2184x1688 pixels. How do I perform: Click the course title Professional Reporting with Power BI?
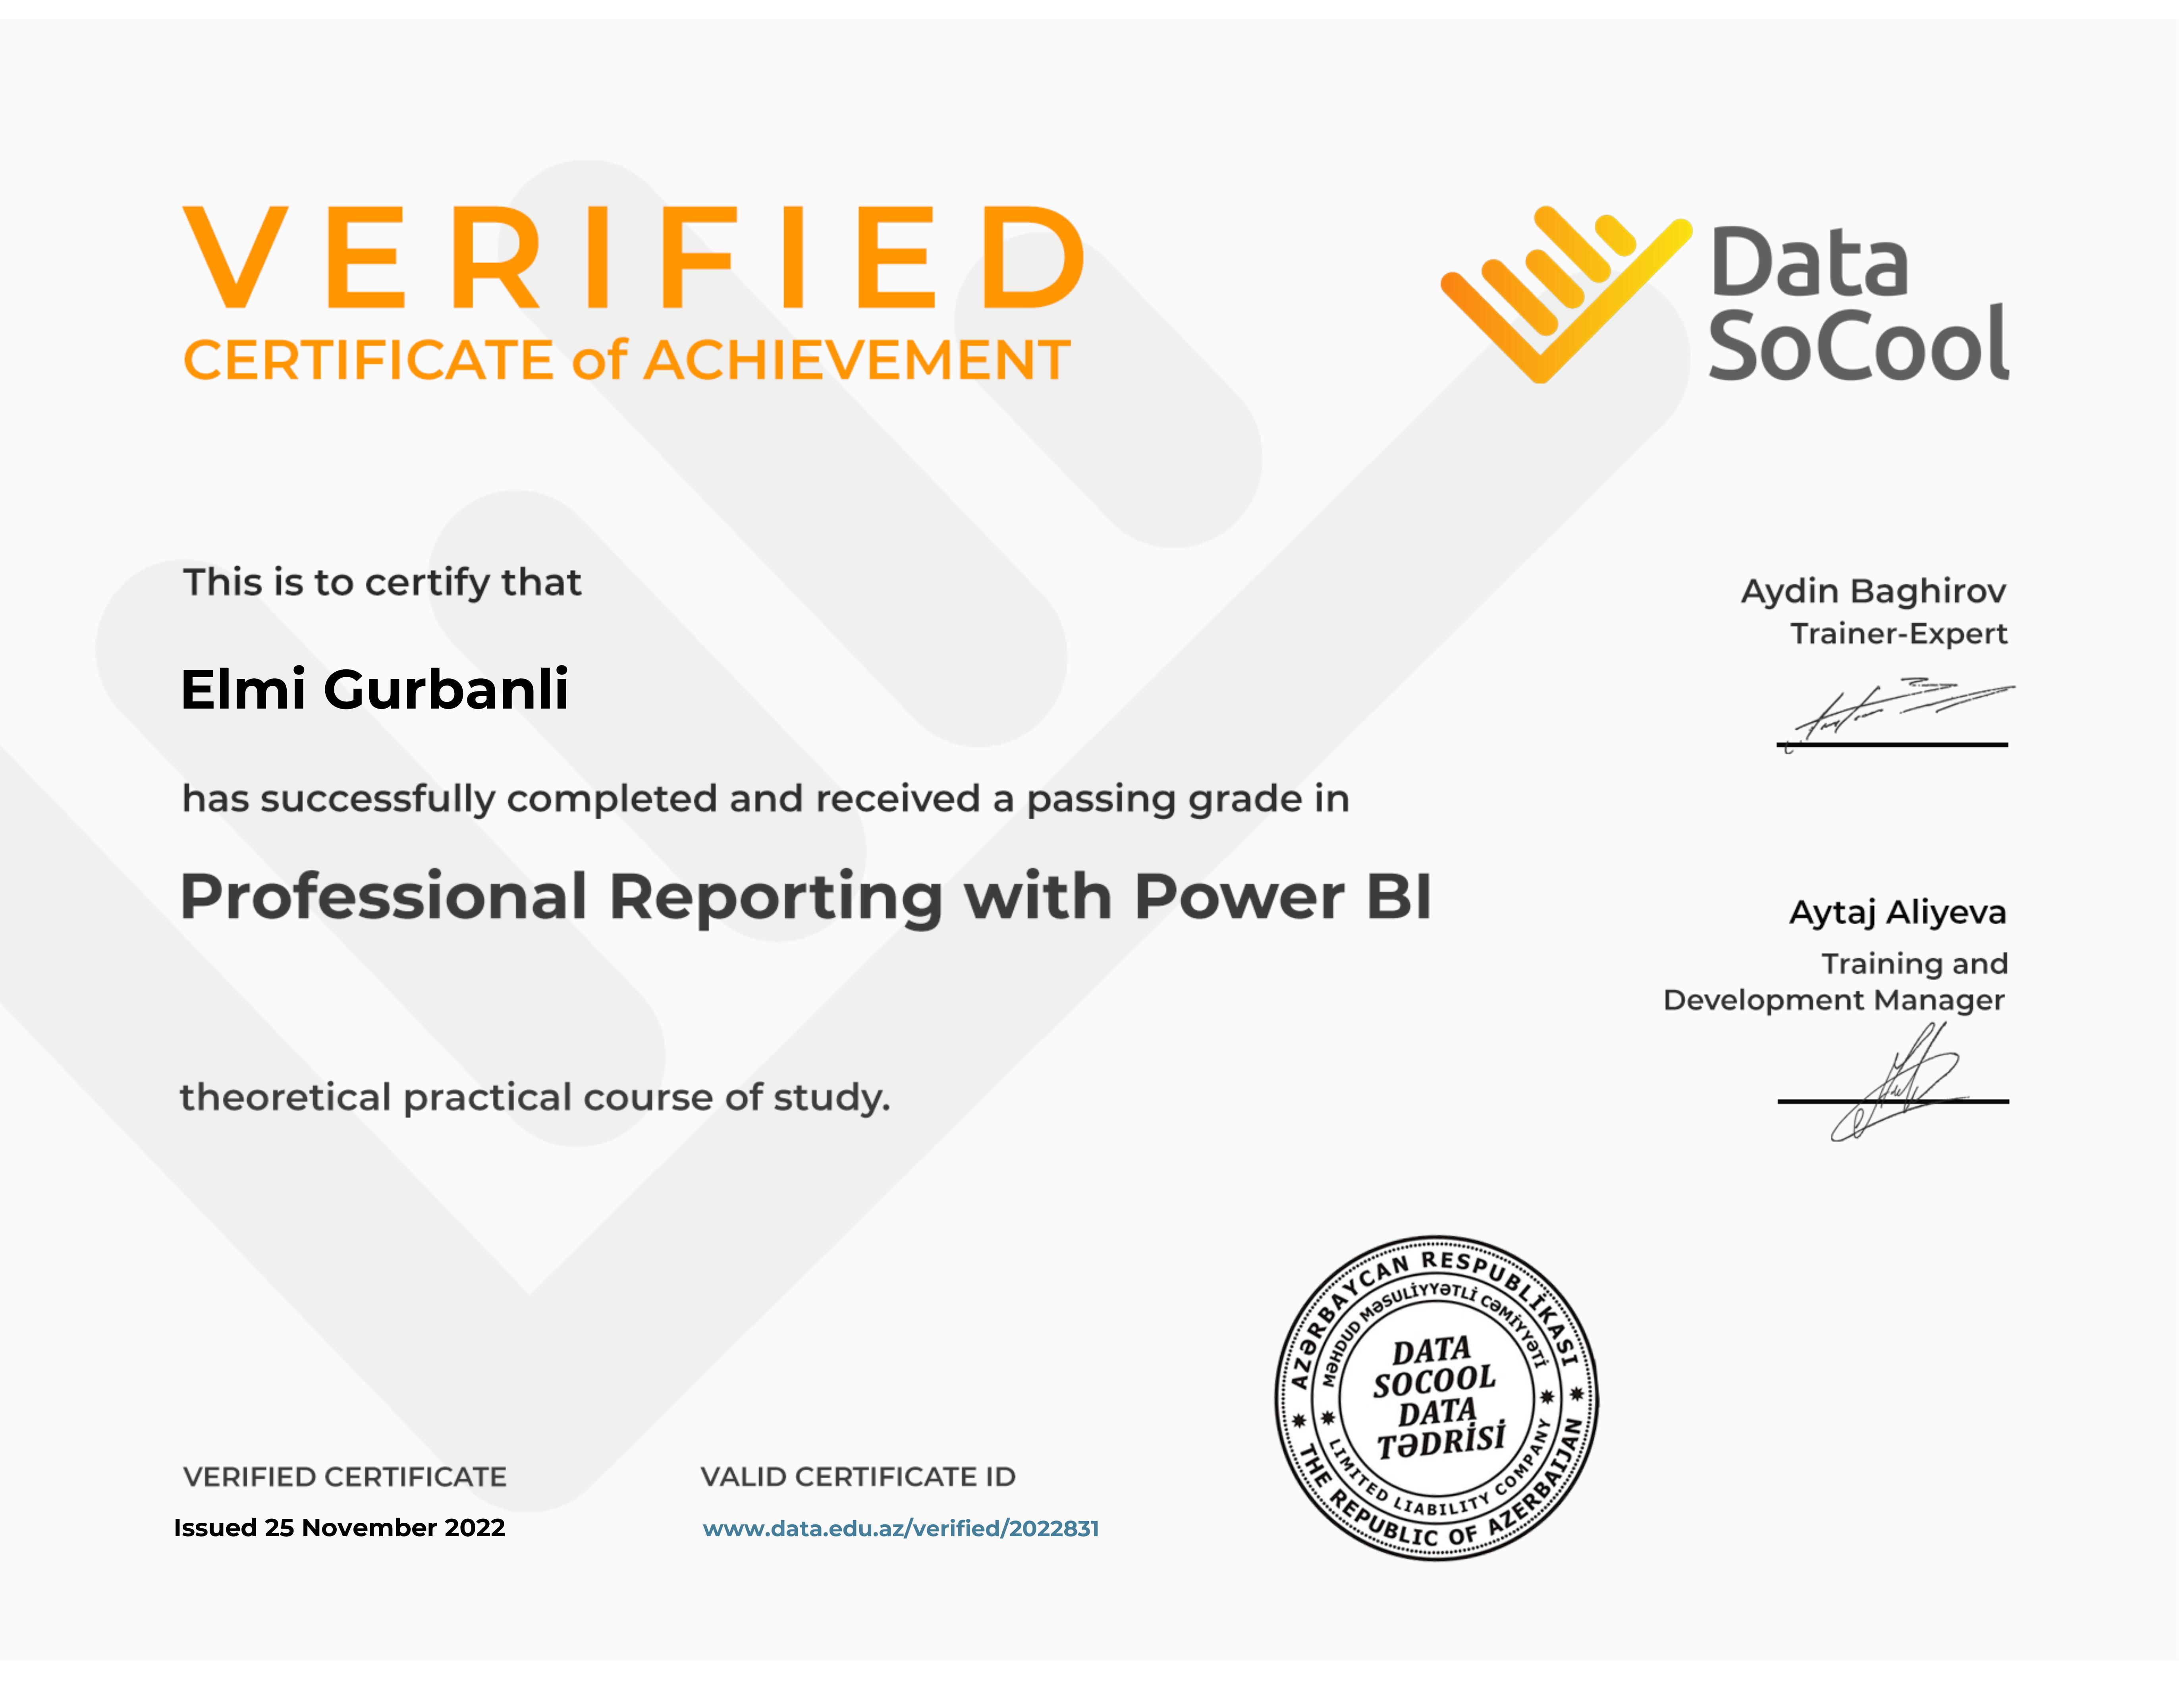pyautogui.click(x=805, y=896)
